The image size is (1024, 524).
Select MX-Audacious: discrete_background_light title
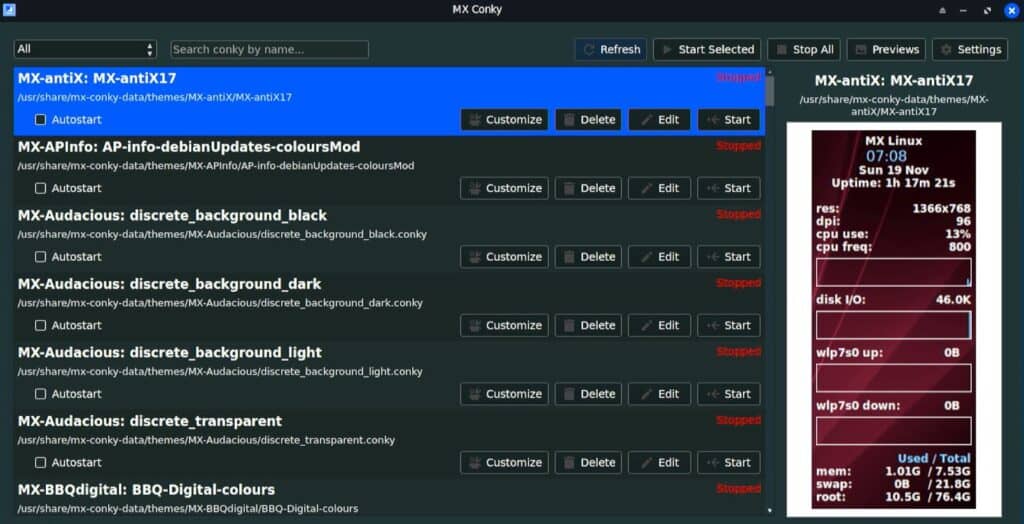click(170, 353)
